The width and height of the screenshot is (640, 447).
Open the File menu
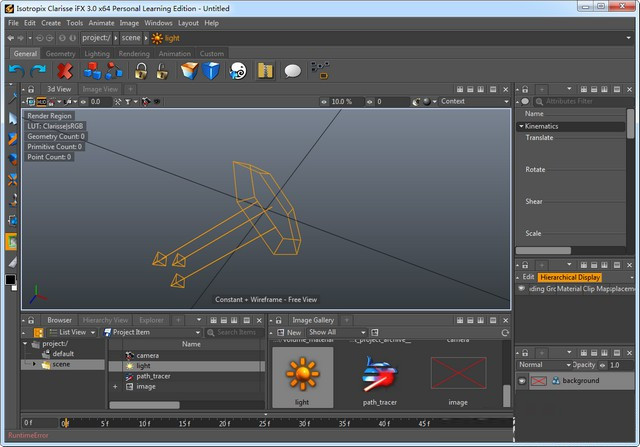(13, 23)
